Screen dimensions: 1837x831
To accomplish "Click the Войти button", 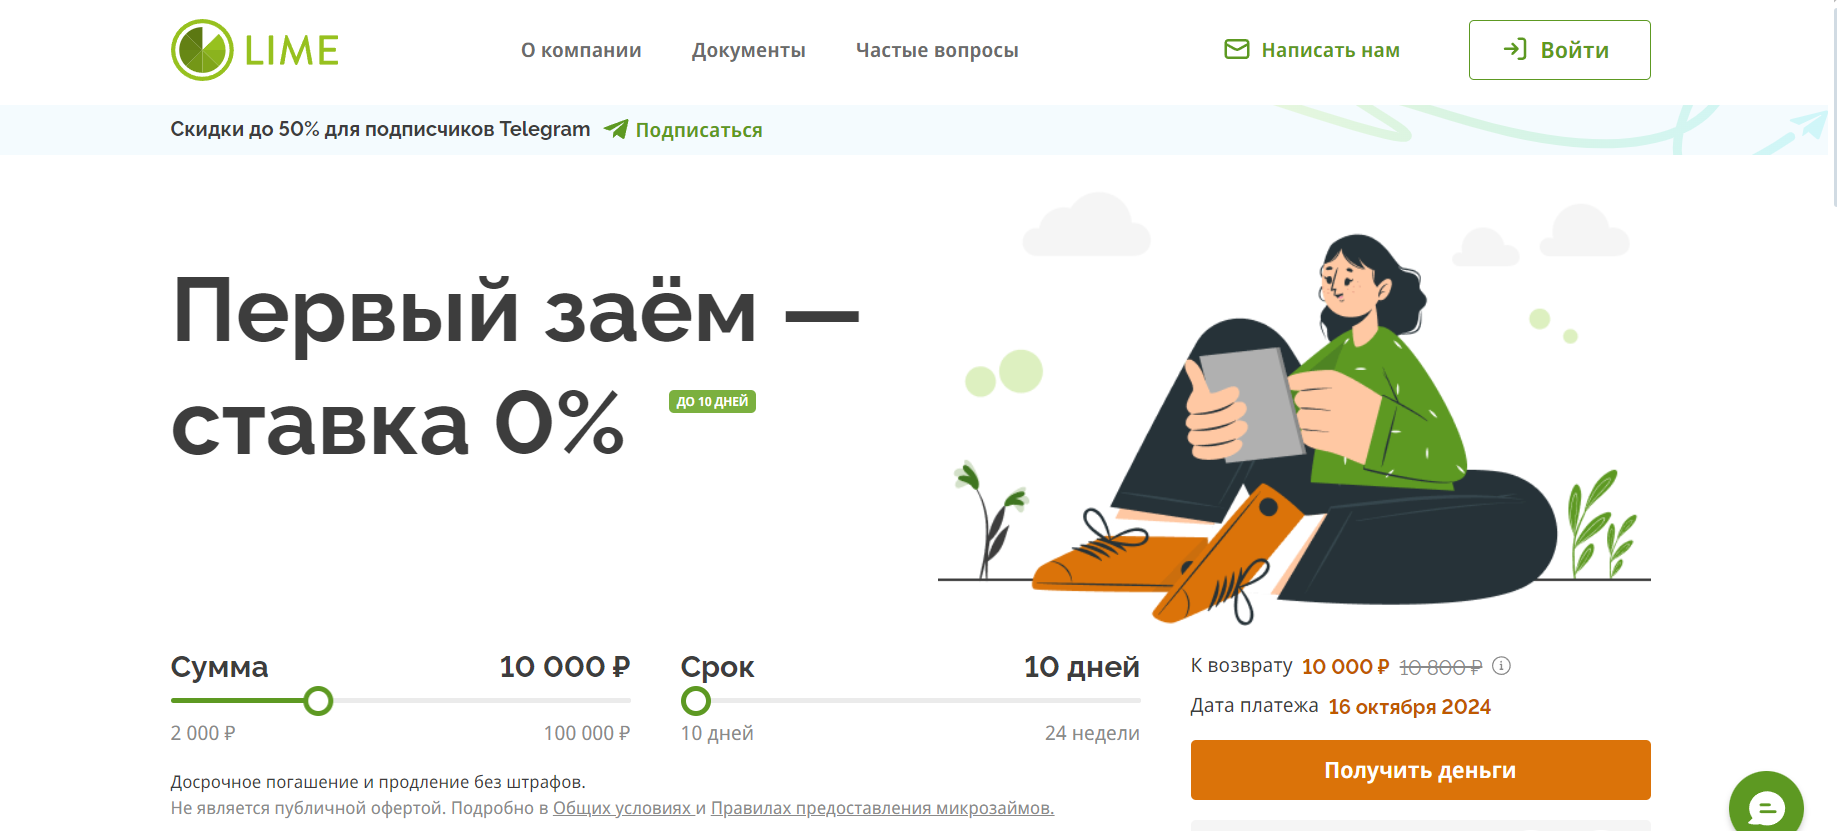I will coord(1559,50).
